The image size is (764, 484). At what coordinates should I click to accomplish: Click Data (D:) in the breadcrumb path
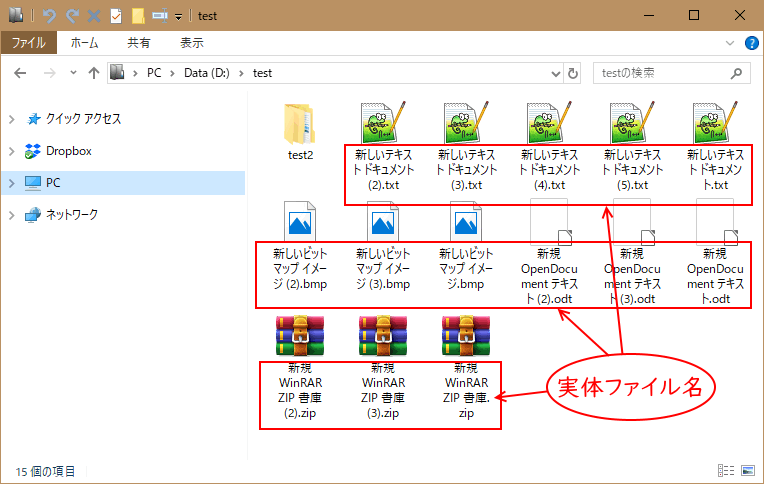(x=208, y=73)
